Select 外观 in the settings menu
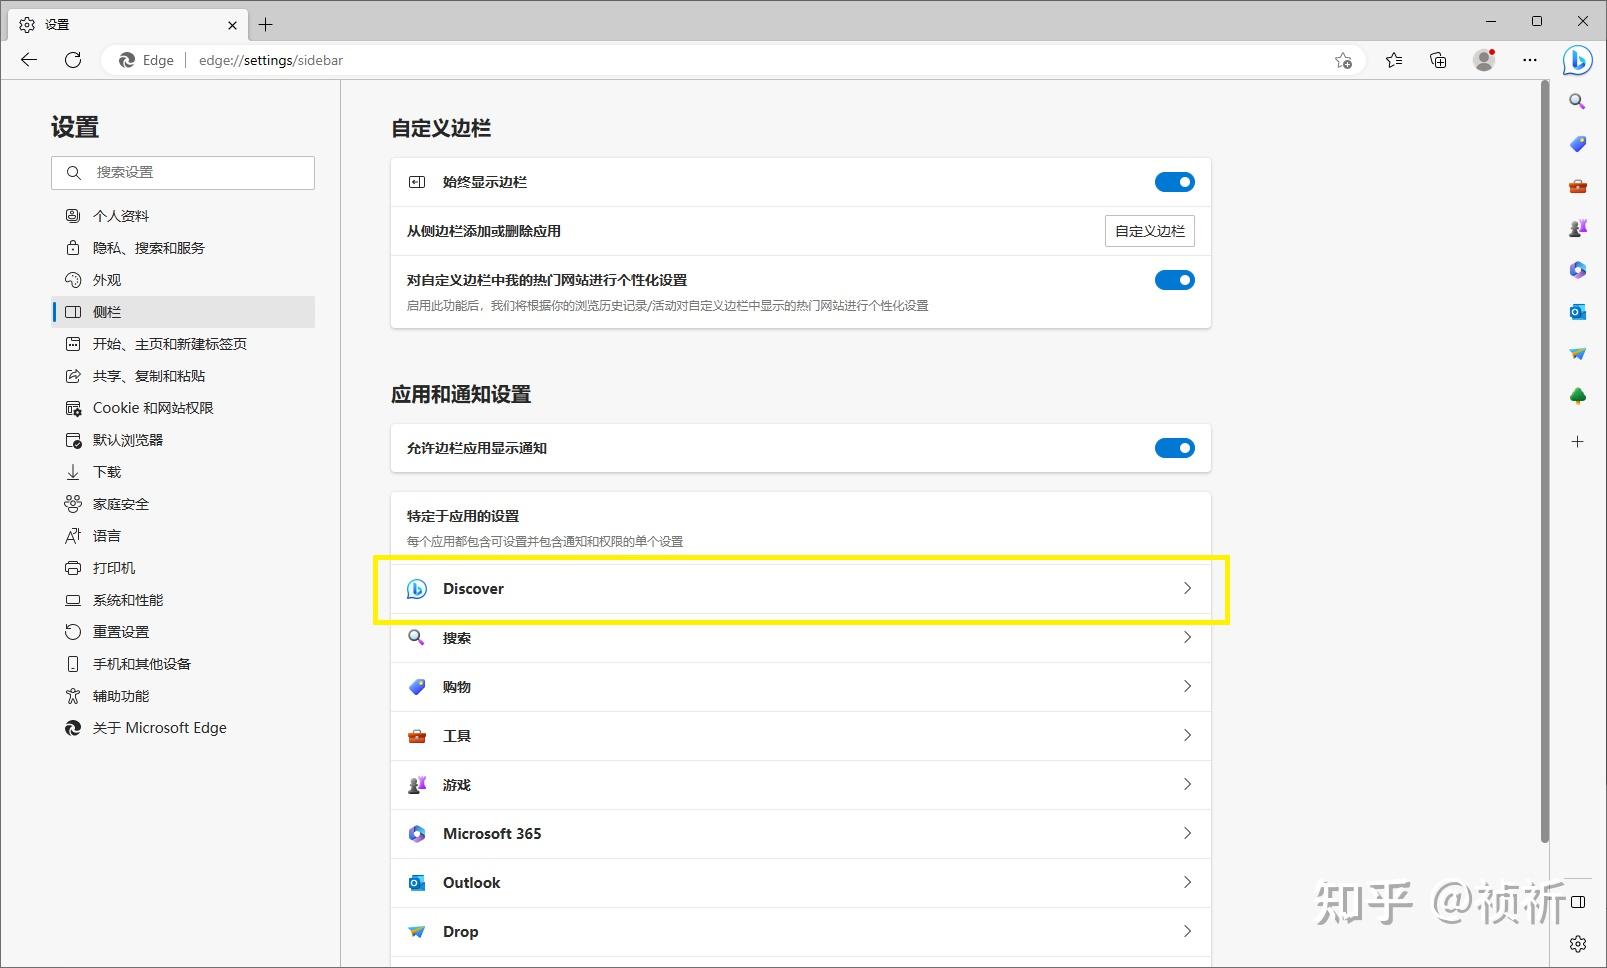Screen dimensions: 1607x968 (x=107, y=280)
